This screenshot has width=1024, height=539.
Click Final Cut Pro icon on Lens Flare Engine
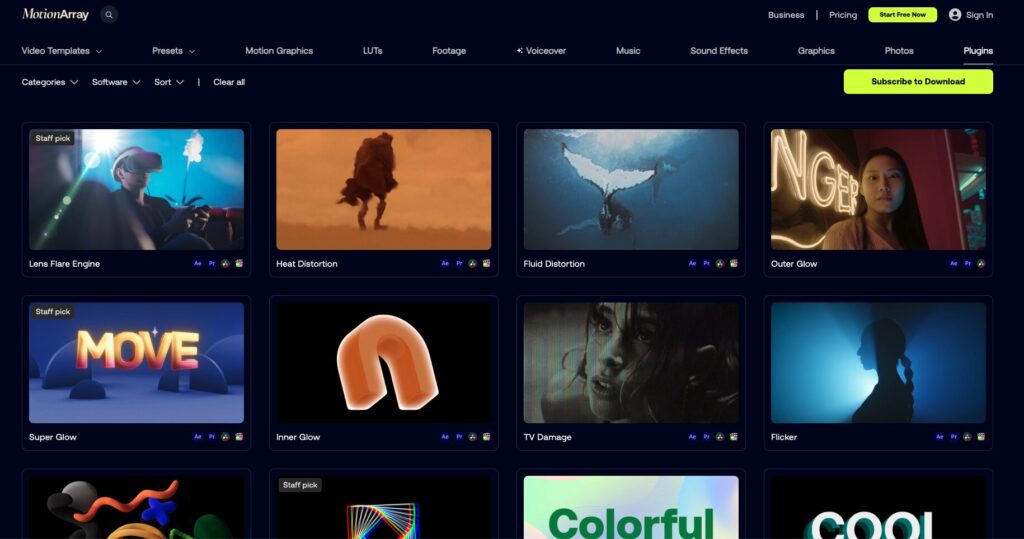click(x=239, y=263)
